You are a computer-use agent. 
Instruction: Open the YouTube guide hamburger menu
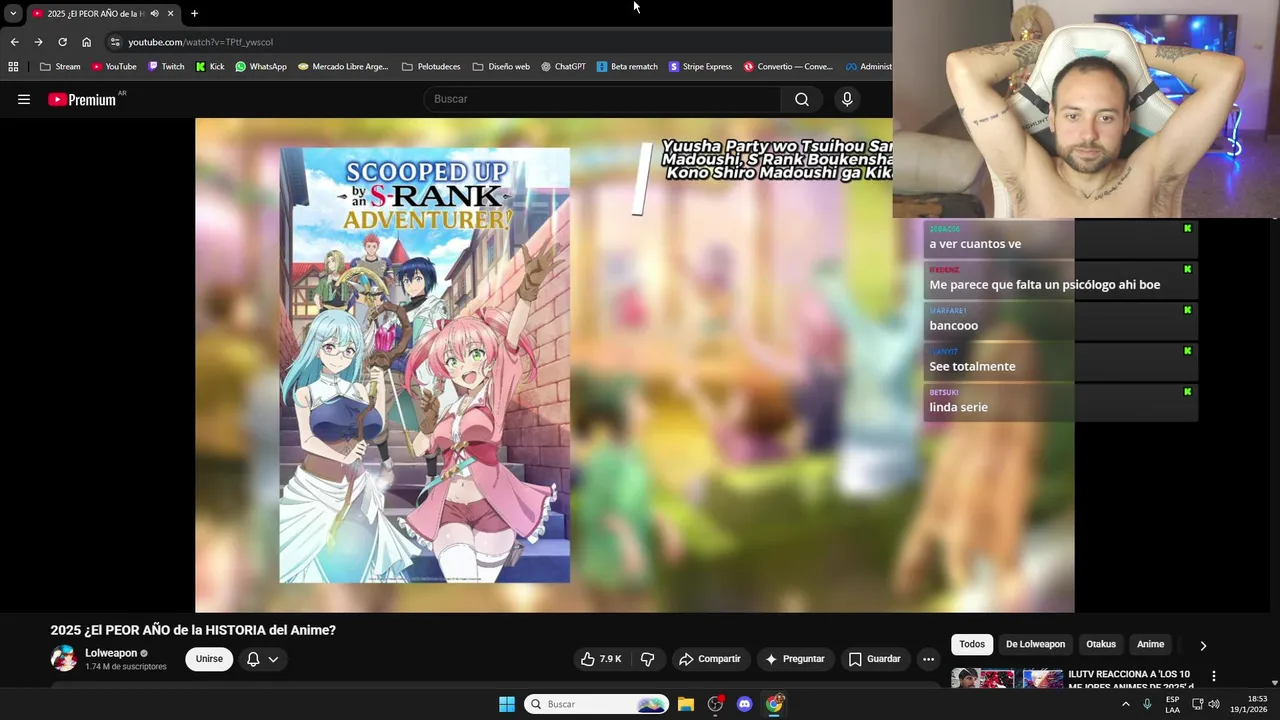click(x=24, y=99)
